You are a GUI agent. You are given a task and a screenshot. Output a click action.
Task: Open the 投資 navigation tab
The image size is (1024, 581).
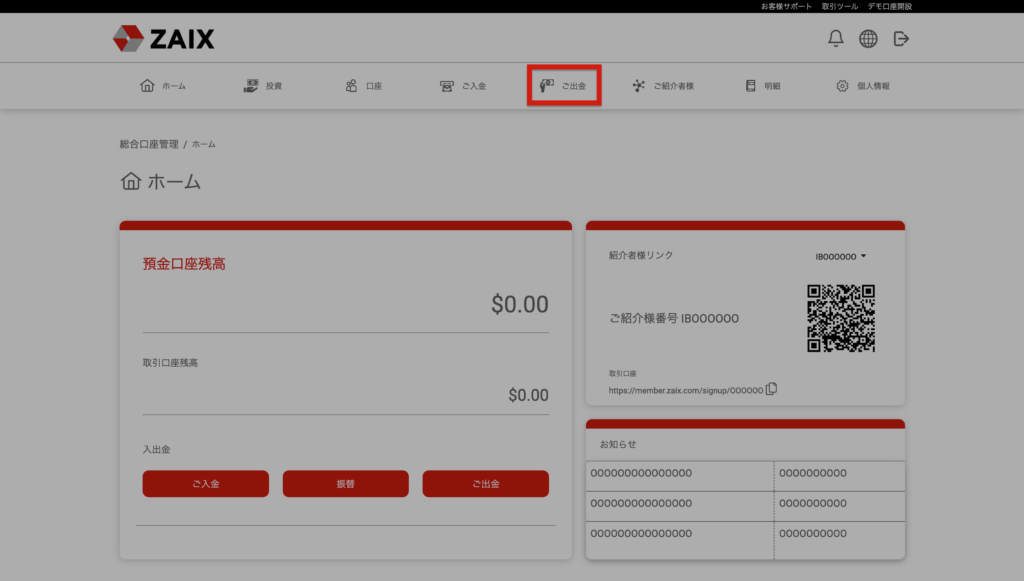click(263, 86)
